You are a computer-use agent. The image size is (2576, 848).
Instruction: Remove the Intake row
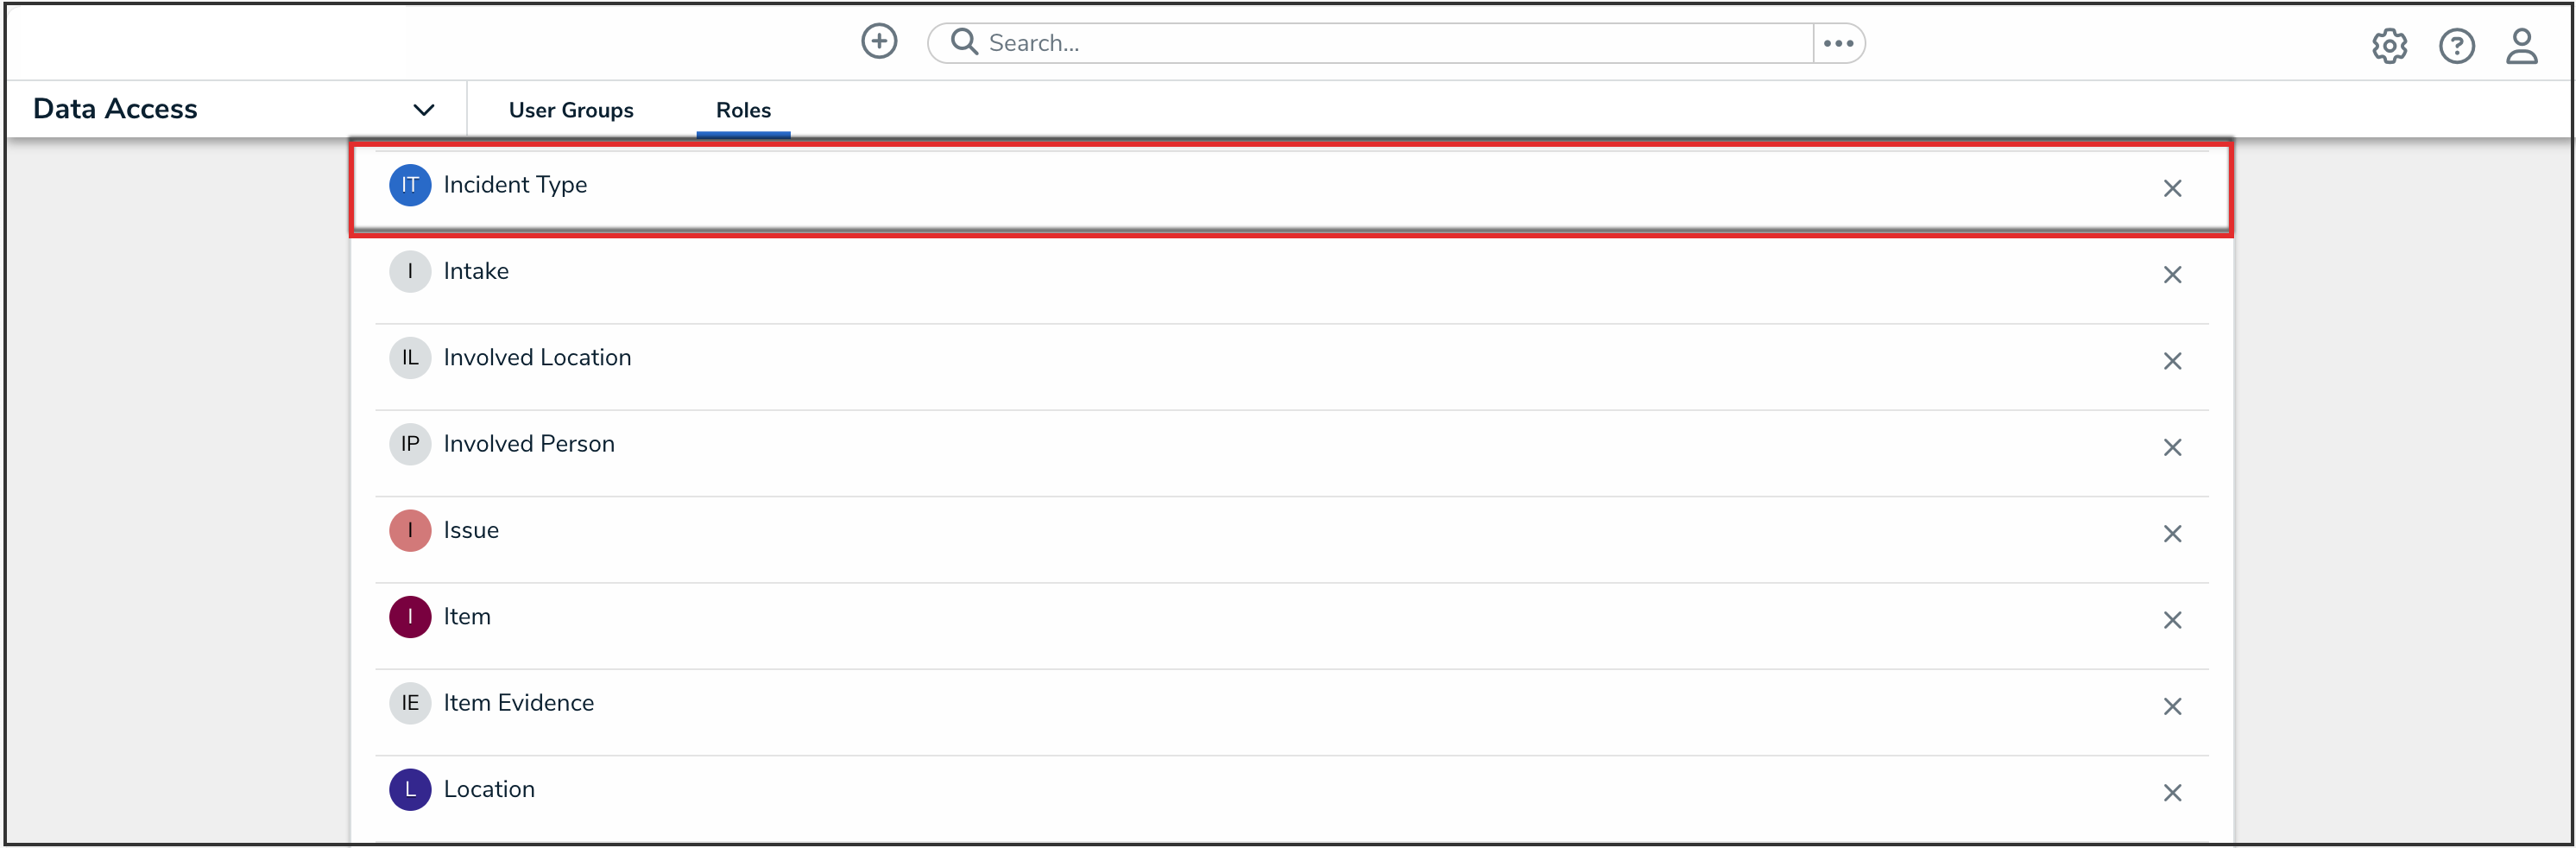click(x=2172, y=275)
